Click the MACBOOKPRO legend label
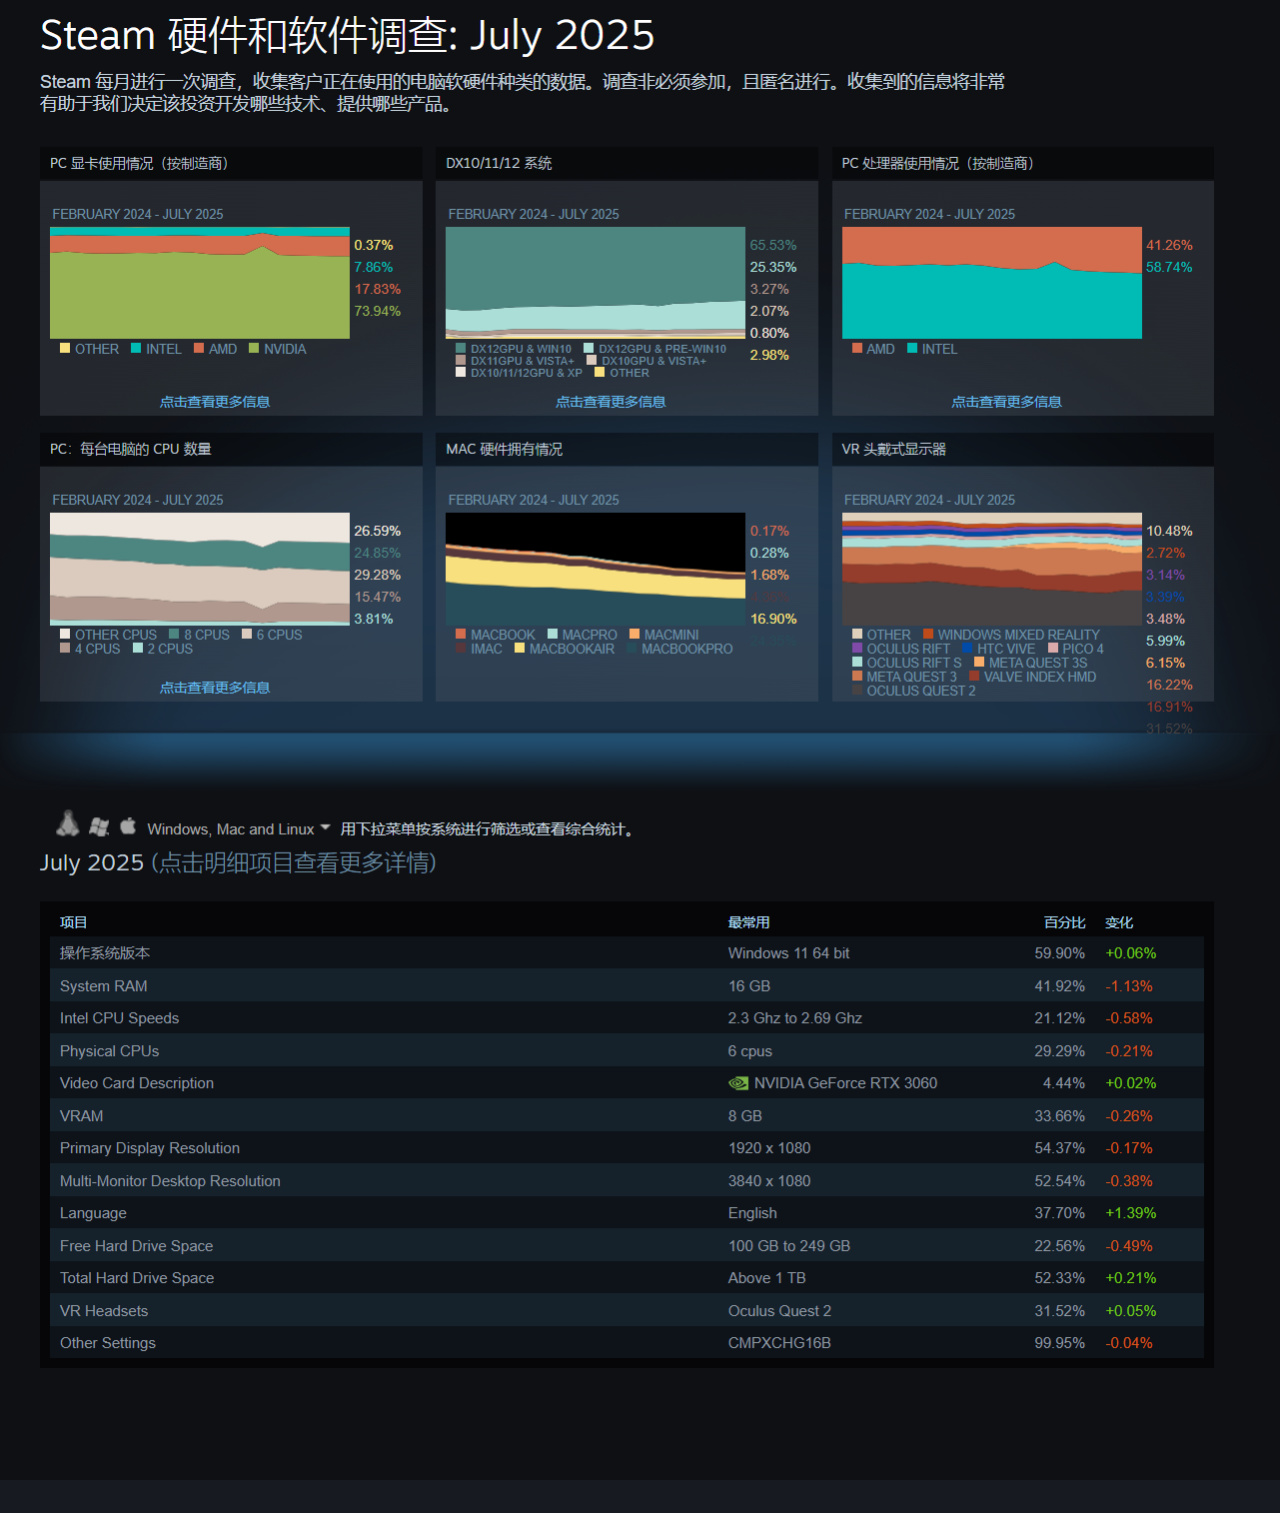The height and width of the screenshot is (1513, 1280). pyautogui.click(x=687, y=649)
